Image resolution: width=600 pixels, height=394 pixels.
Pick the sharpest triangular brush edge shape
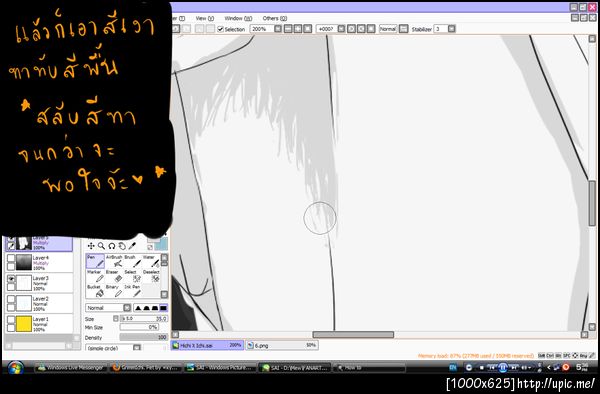pos(138,308)
